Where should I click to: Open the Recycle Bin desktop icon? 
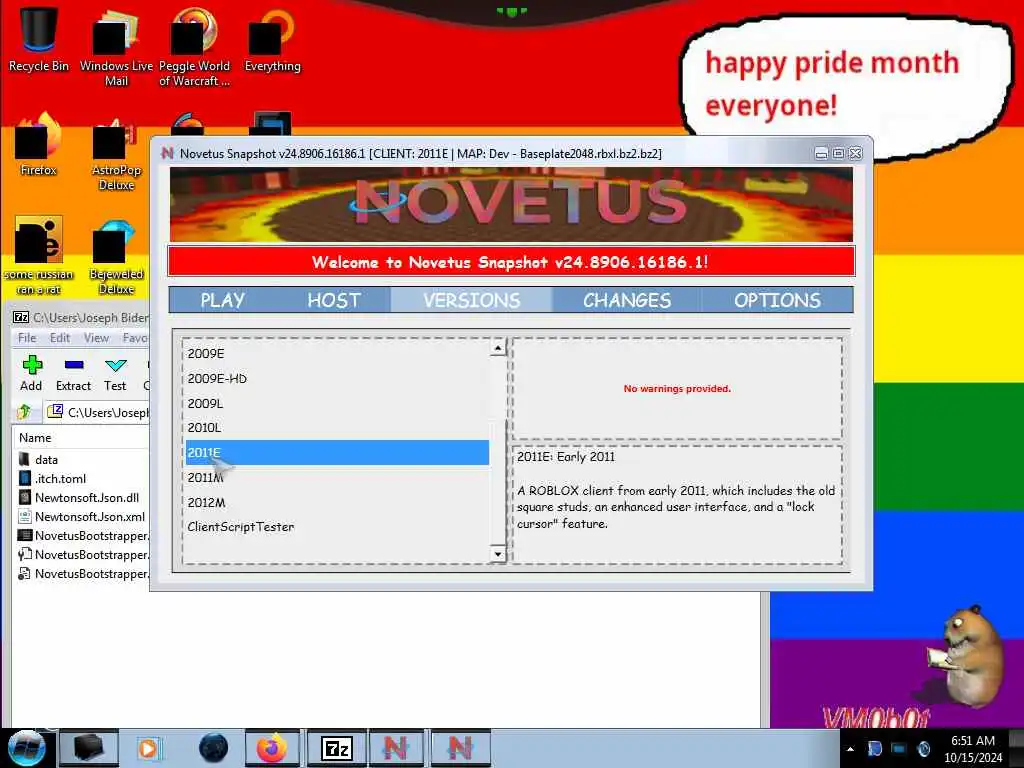pos(39,40)
